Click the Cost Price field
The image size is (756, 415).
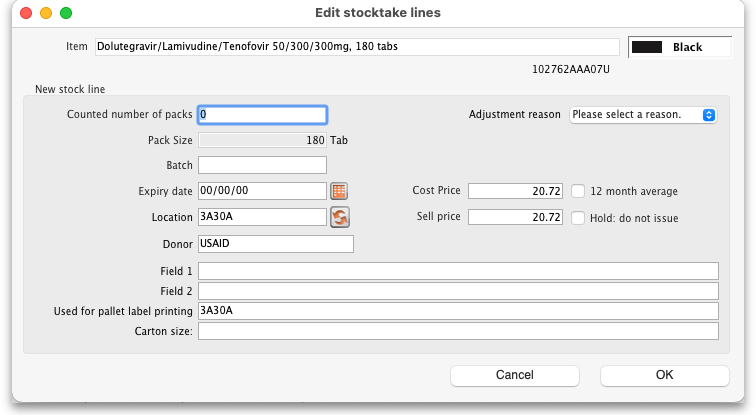coord(516,191)
